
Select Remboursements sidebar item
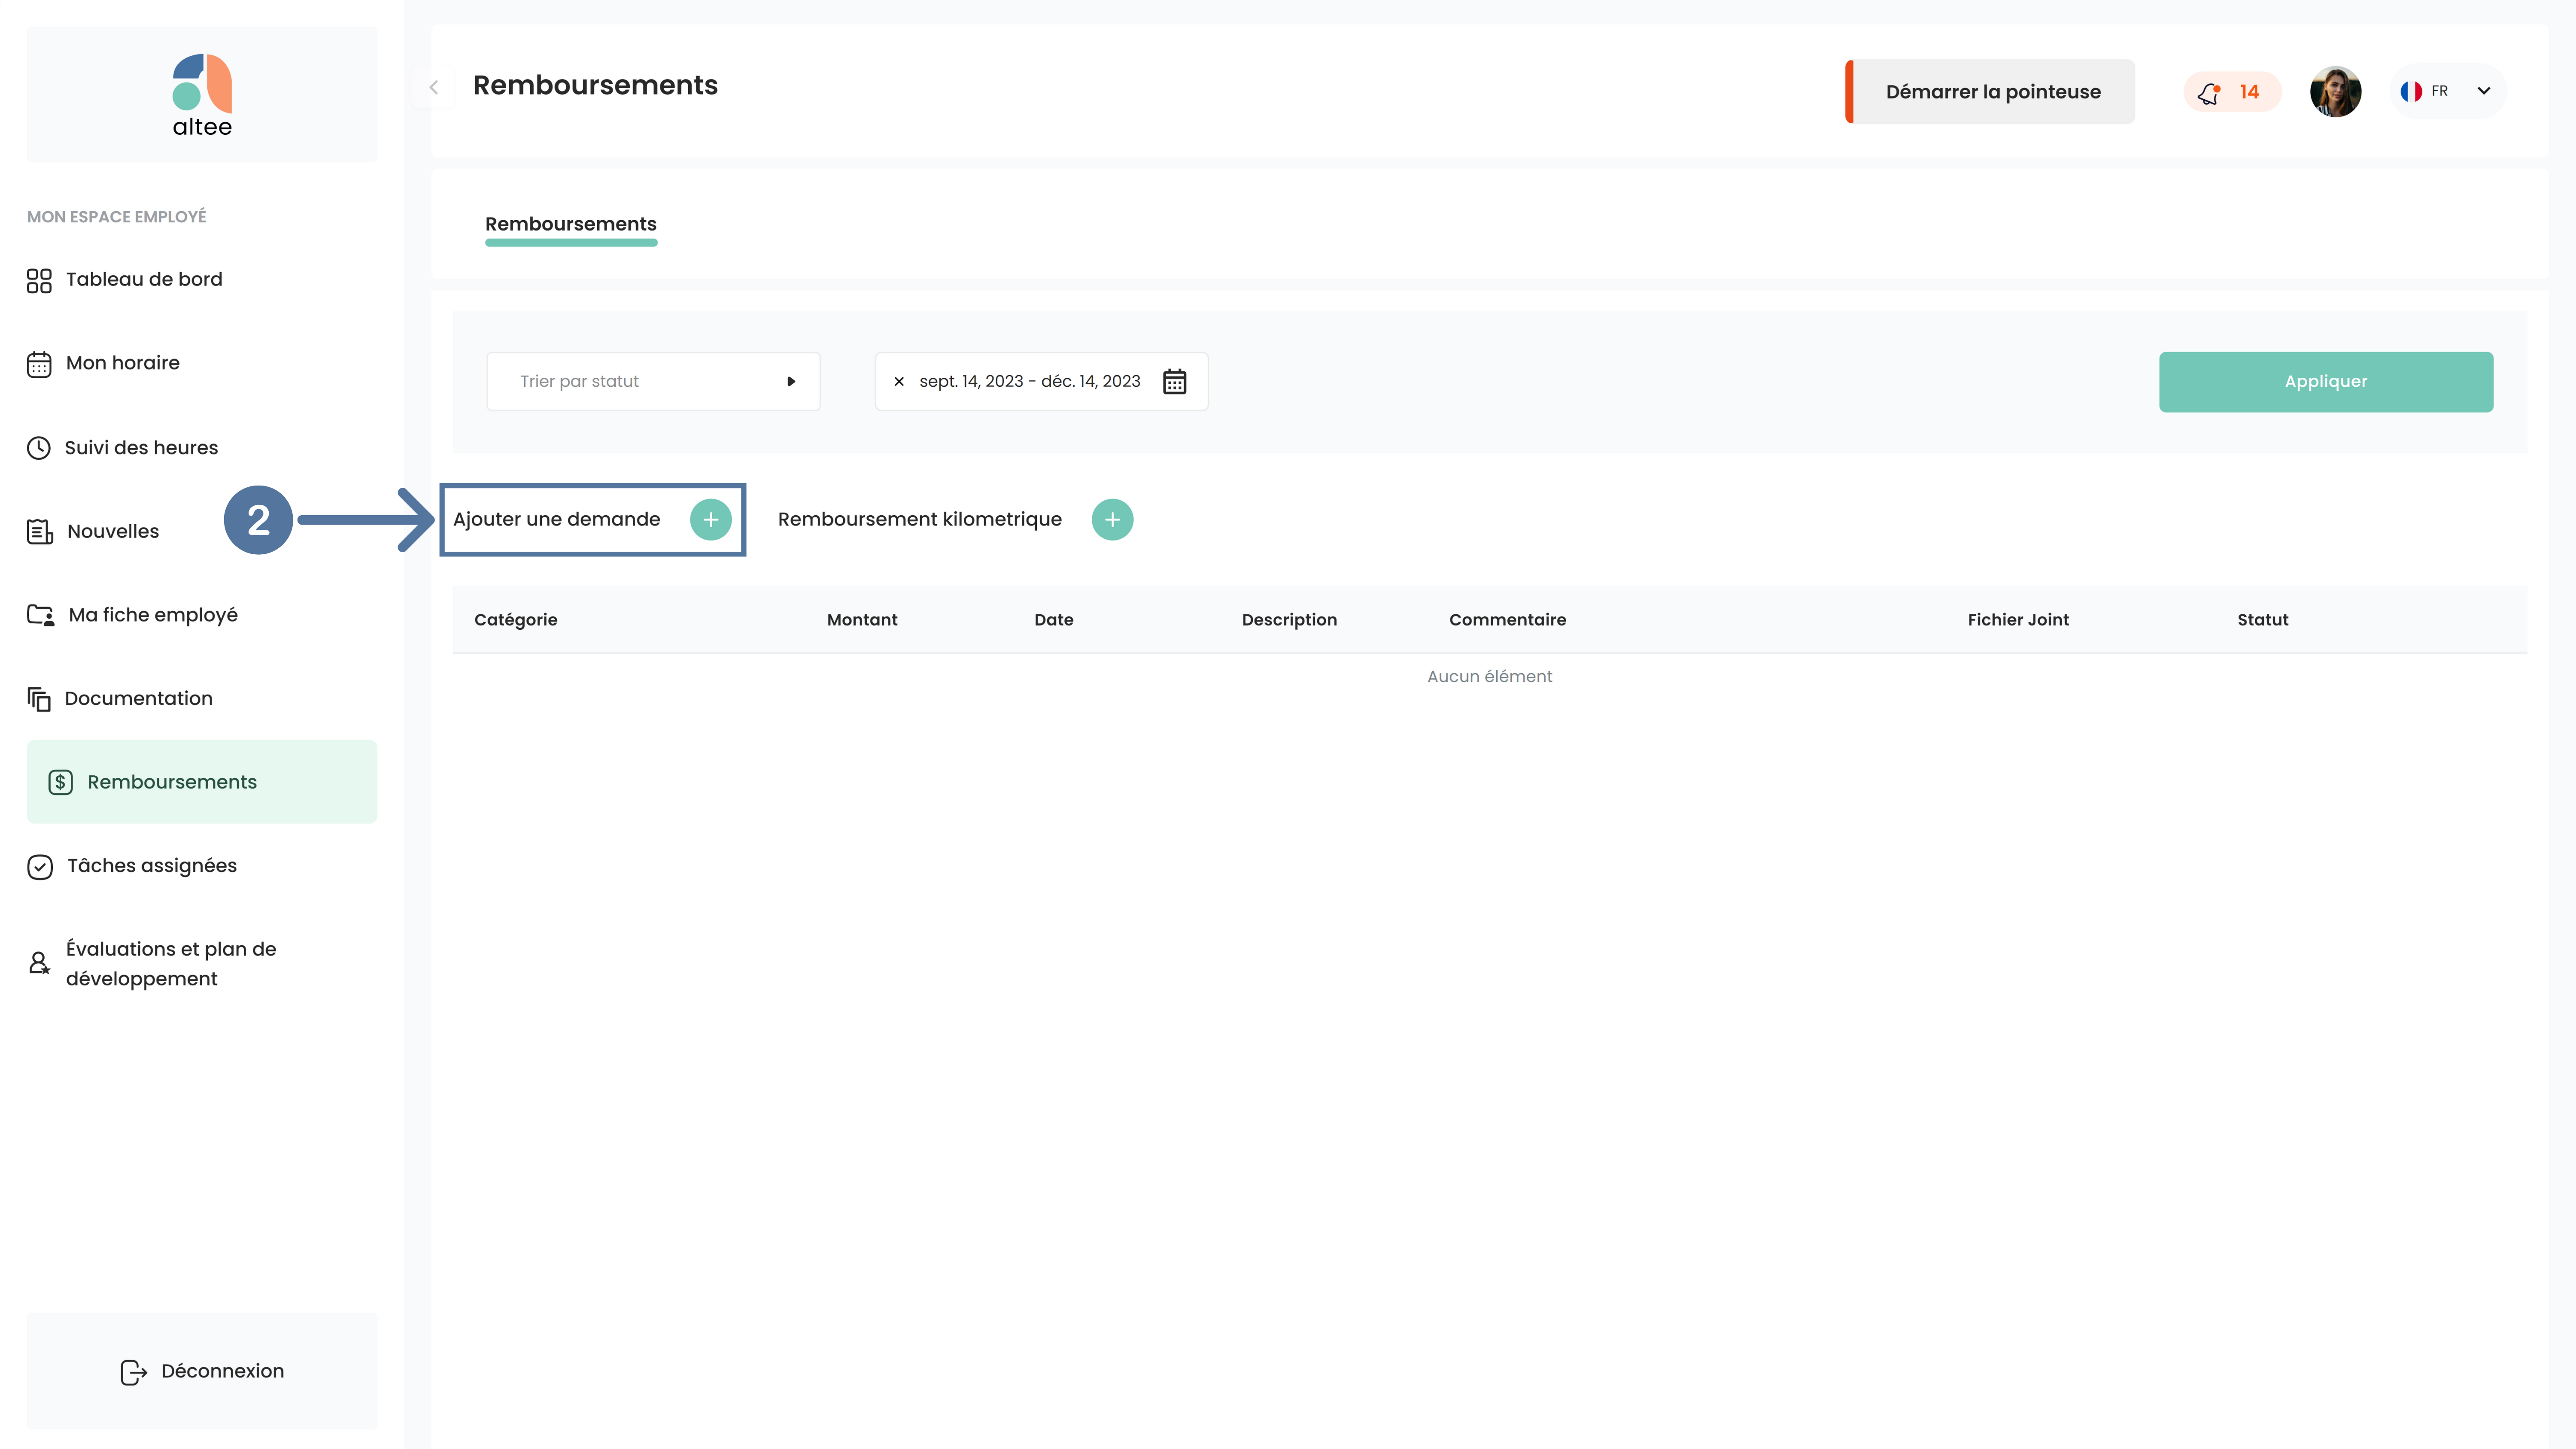202,782
